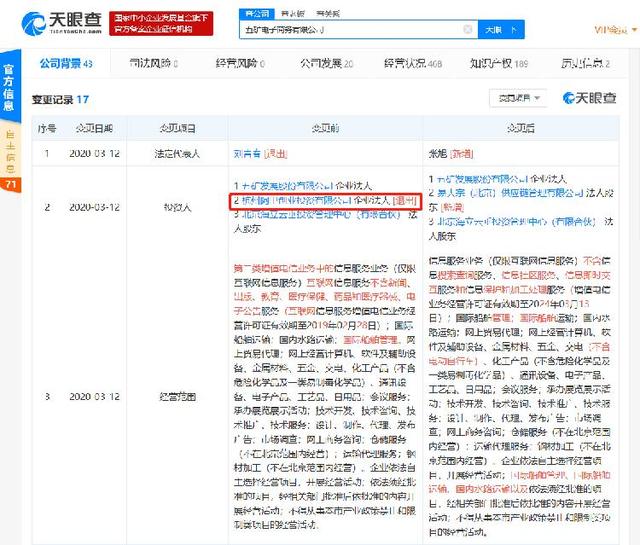
Task: Click the blue 天眼一下 search button
Action: [x=501, y=29]
